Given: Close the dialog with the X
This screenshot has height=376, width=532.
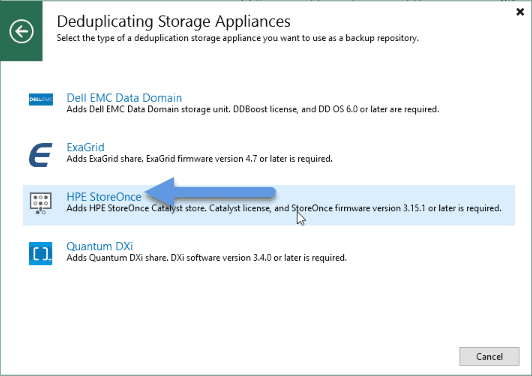Looking at the screenshot, I should pyautogui.click(x=520, y=12).
